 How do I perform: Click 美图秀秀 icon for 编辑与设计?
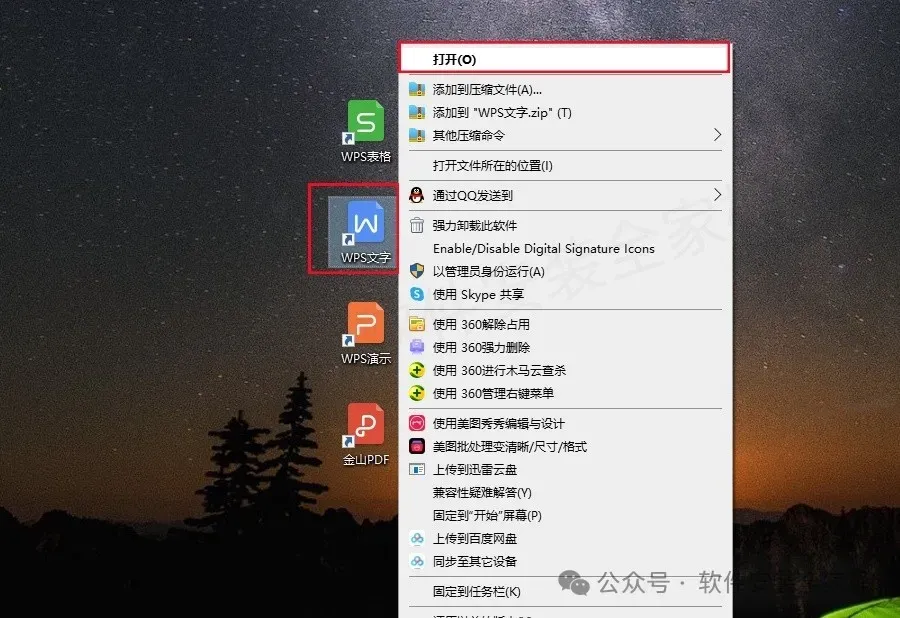pos(417,423)
